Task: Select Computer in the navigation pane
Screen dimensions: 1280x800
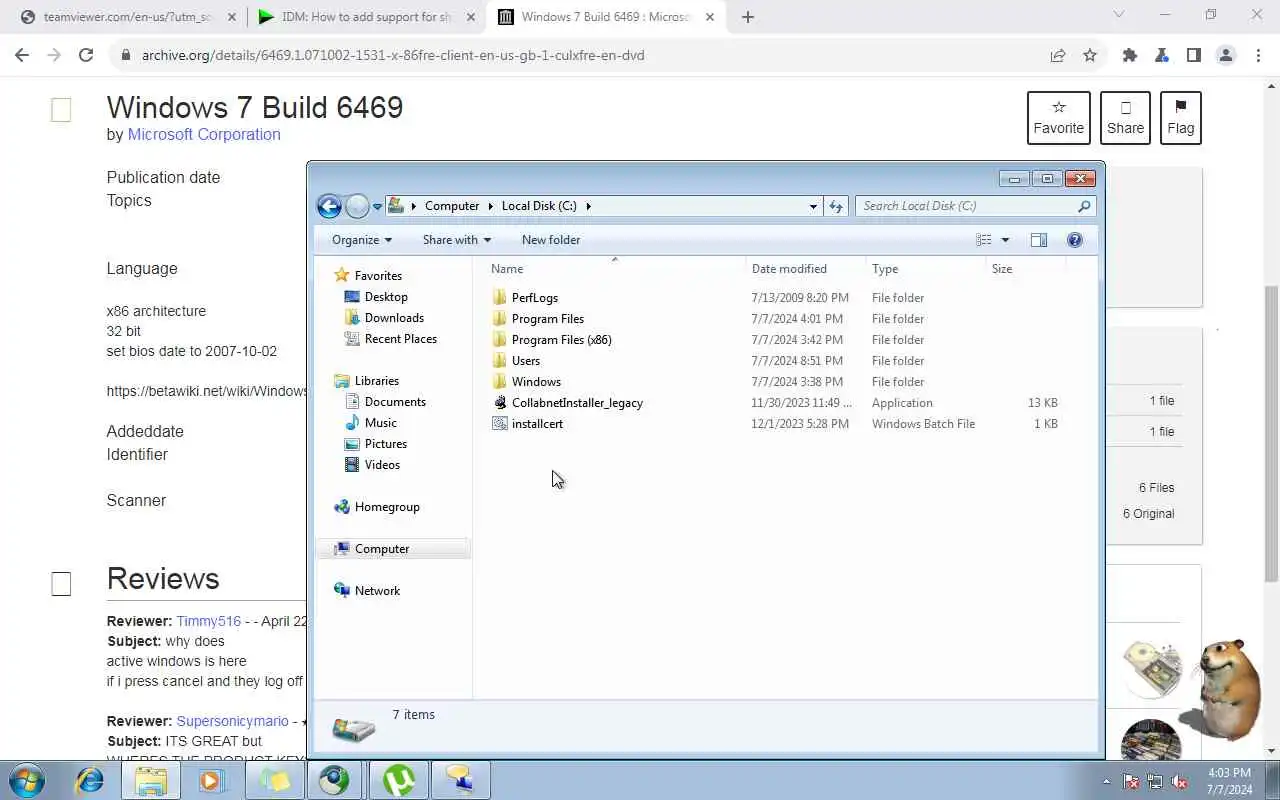Action: (x=382, y=549)
